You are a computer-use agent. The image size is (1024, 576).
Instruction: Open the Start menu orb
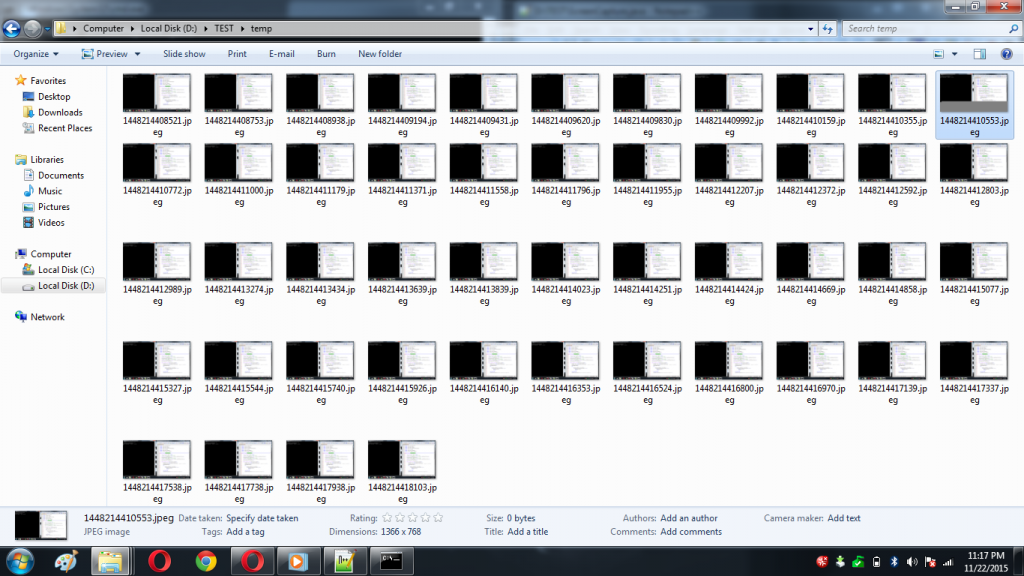[x=20, y=563]
